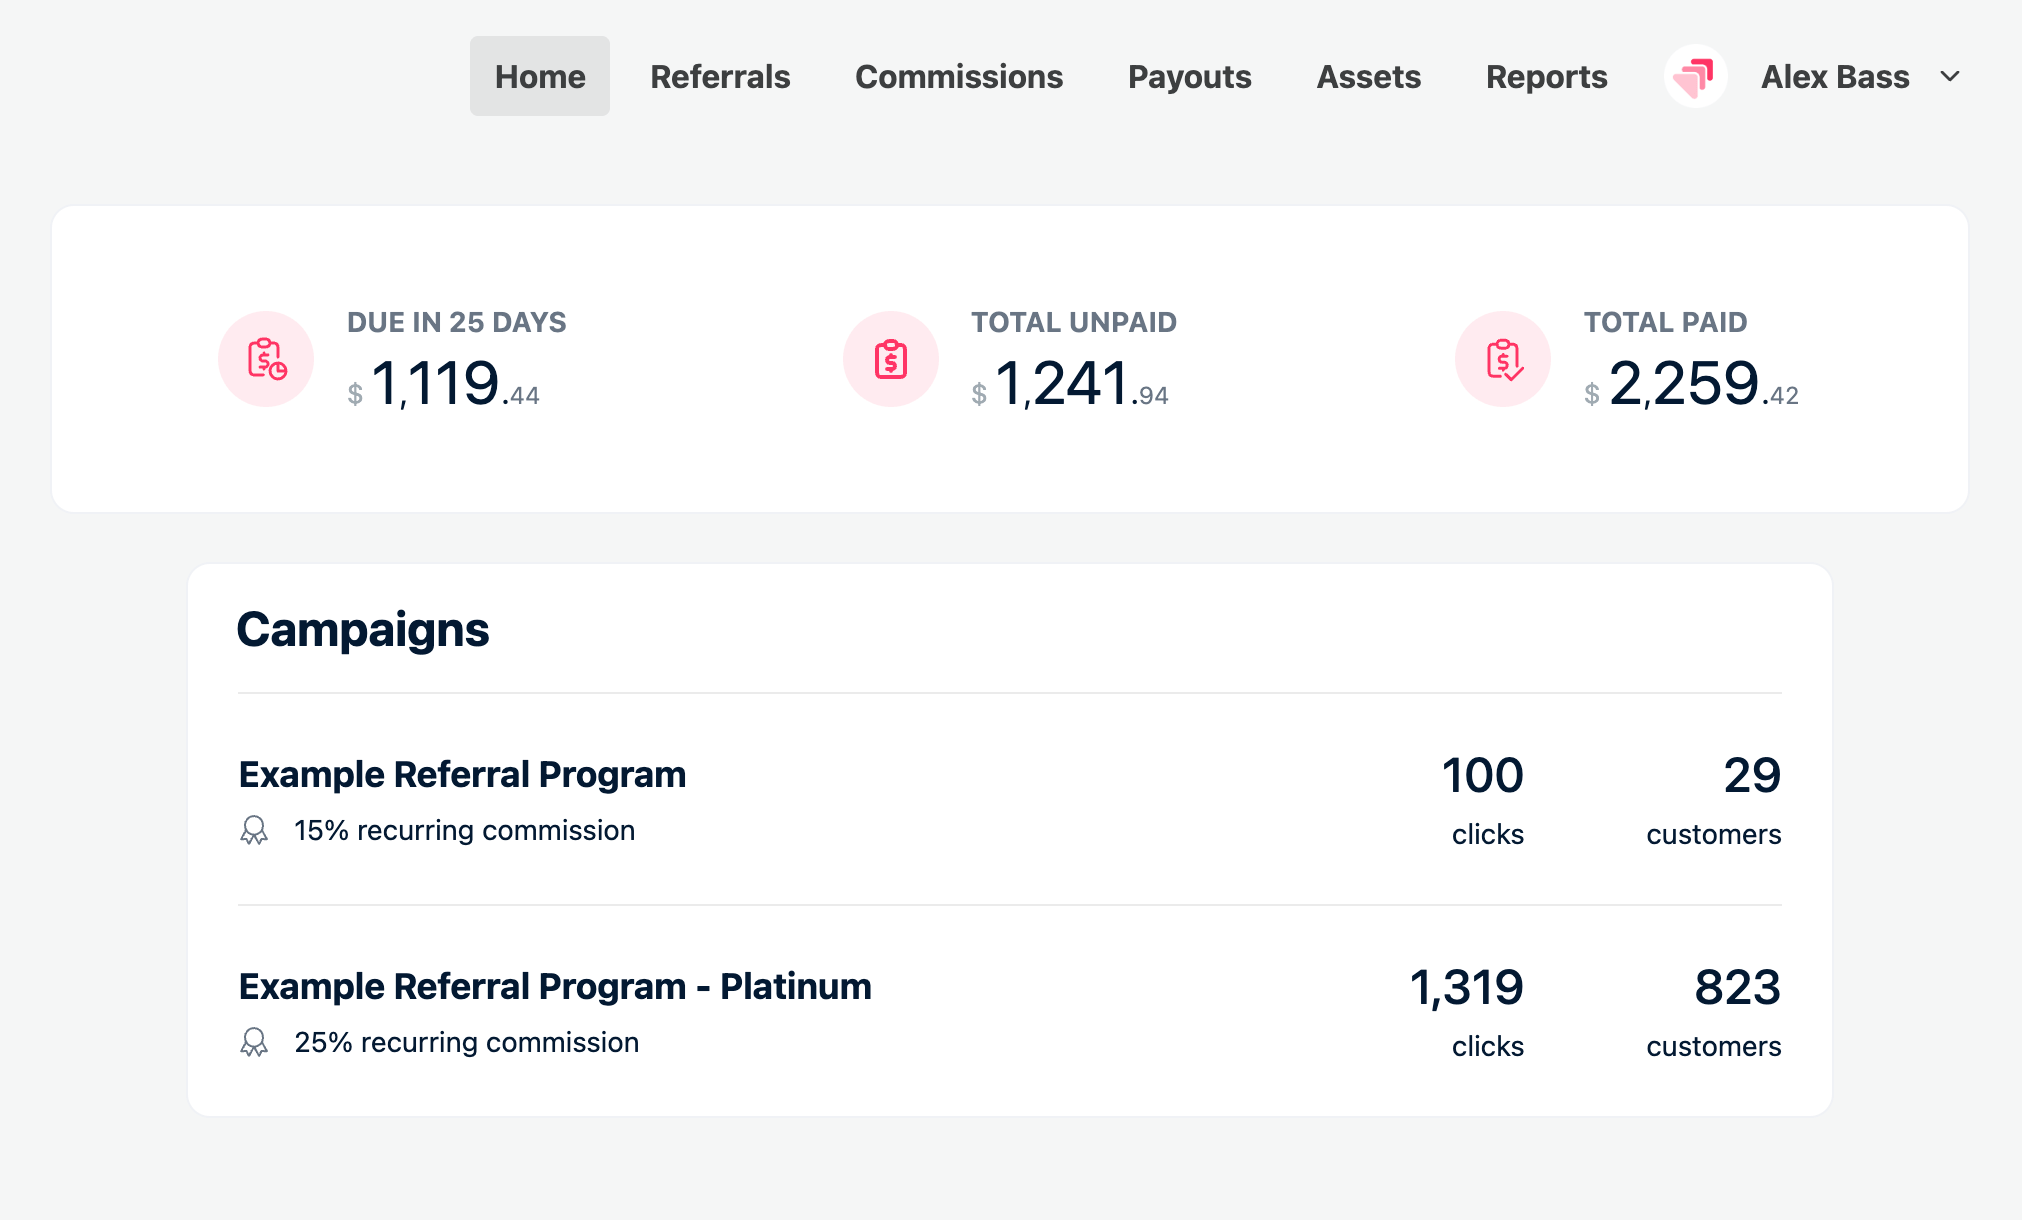Open the Alex Bass user menu
The height and width of the screenshot is (1220, 2022).
(1834, 77)
